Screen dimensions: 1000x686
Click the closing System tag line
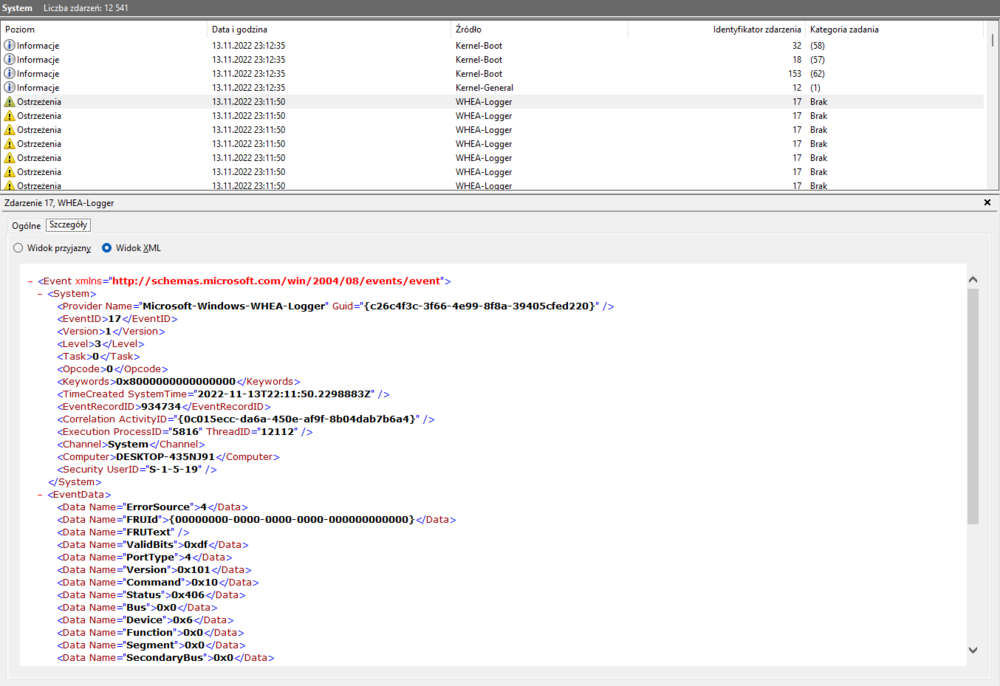75,482
